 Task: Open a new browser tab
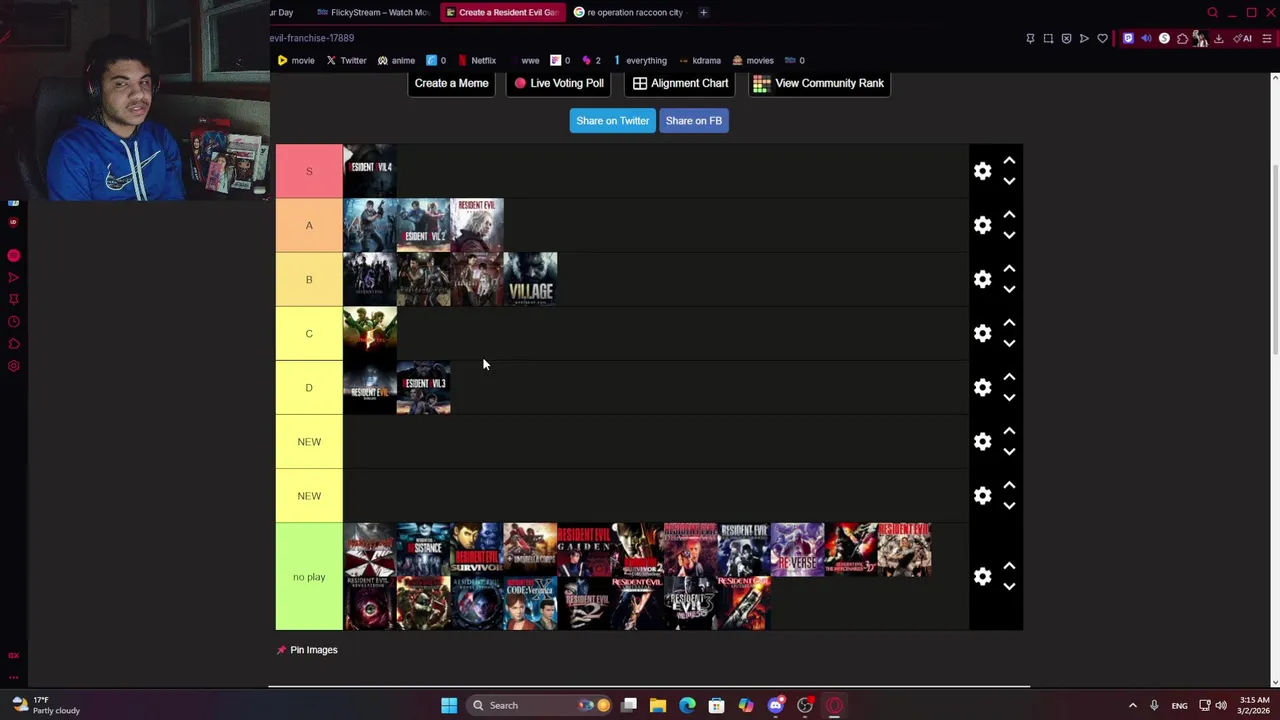tap(703, 12)
